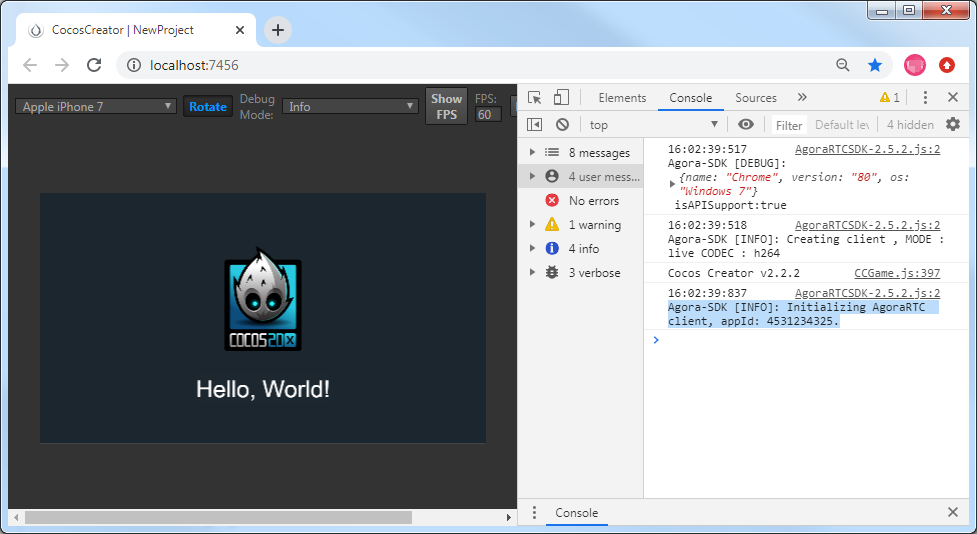Toggle the device toolbar icon

click(561, 97)
